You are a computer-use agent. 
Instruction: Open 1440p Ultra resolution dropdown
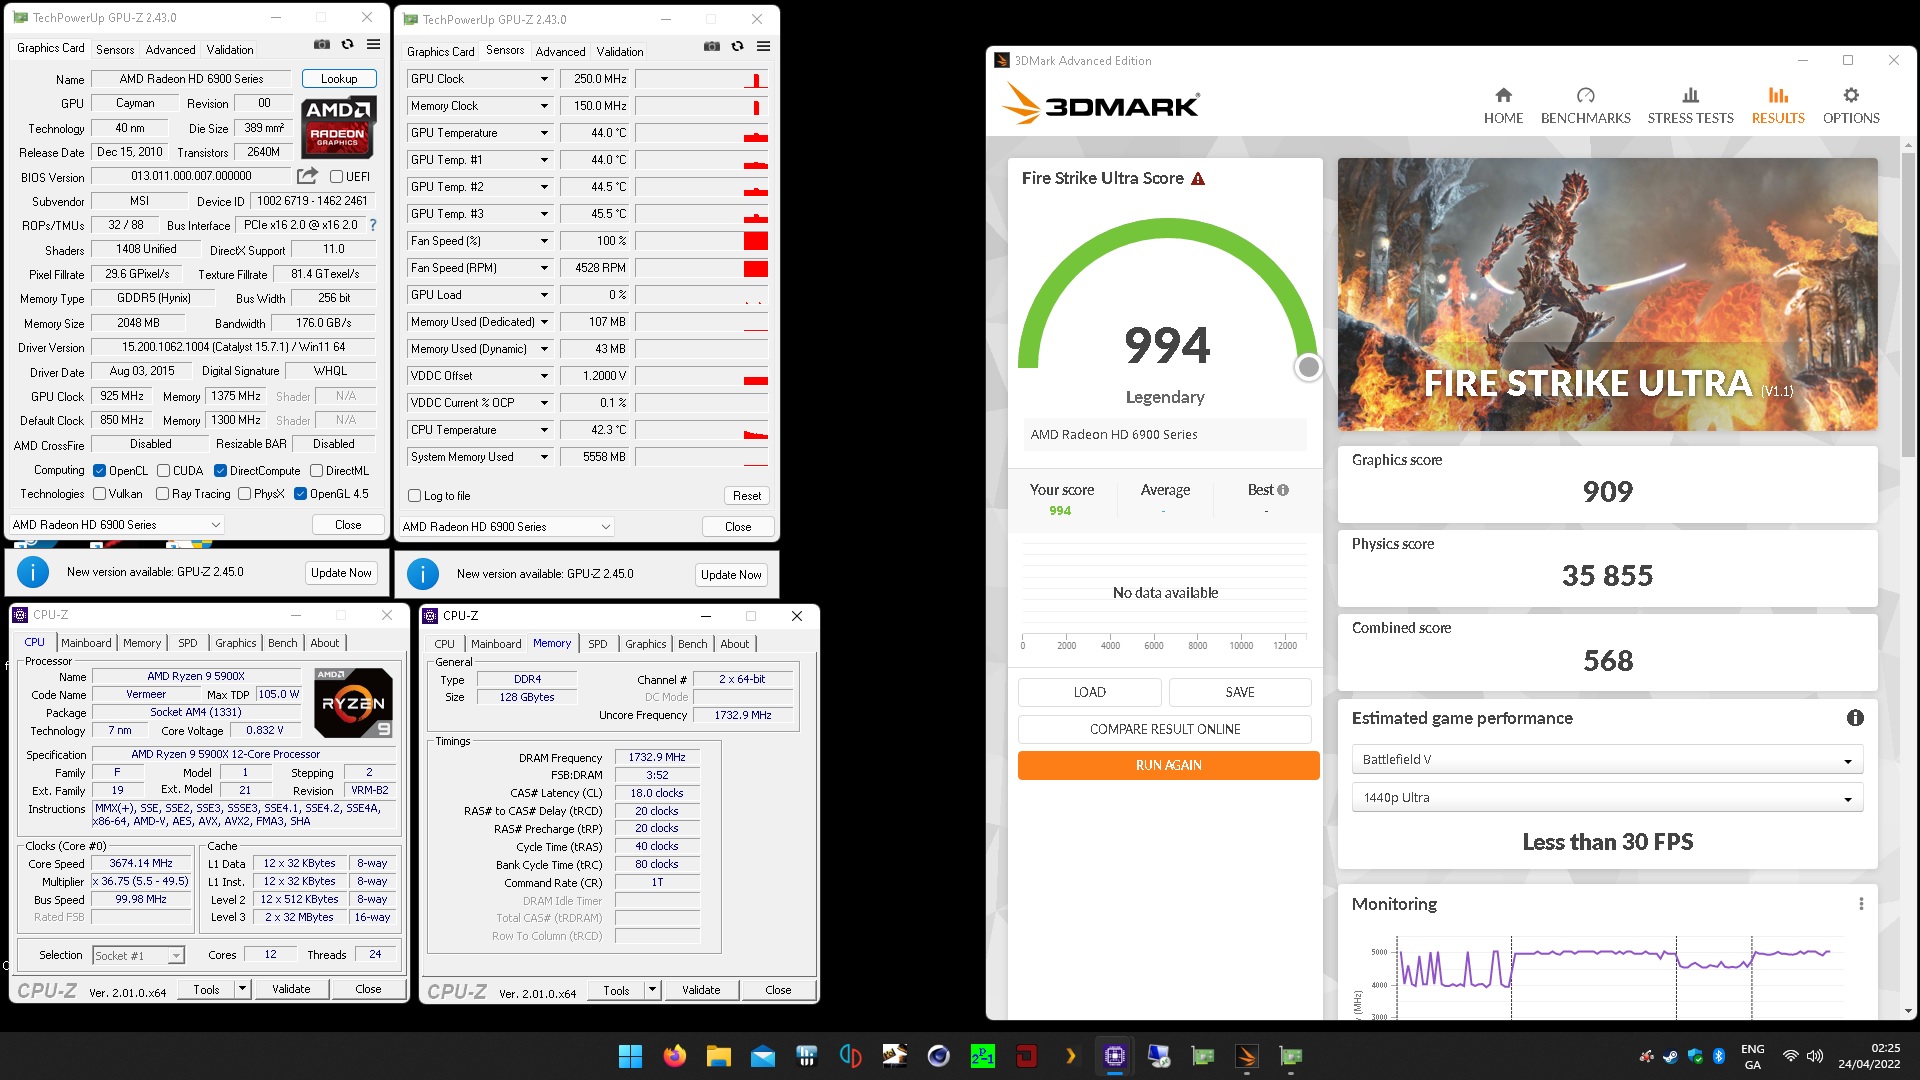[1607, 798]
